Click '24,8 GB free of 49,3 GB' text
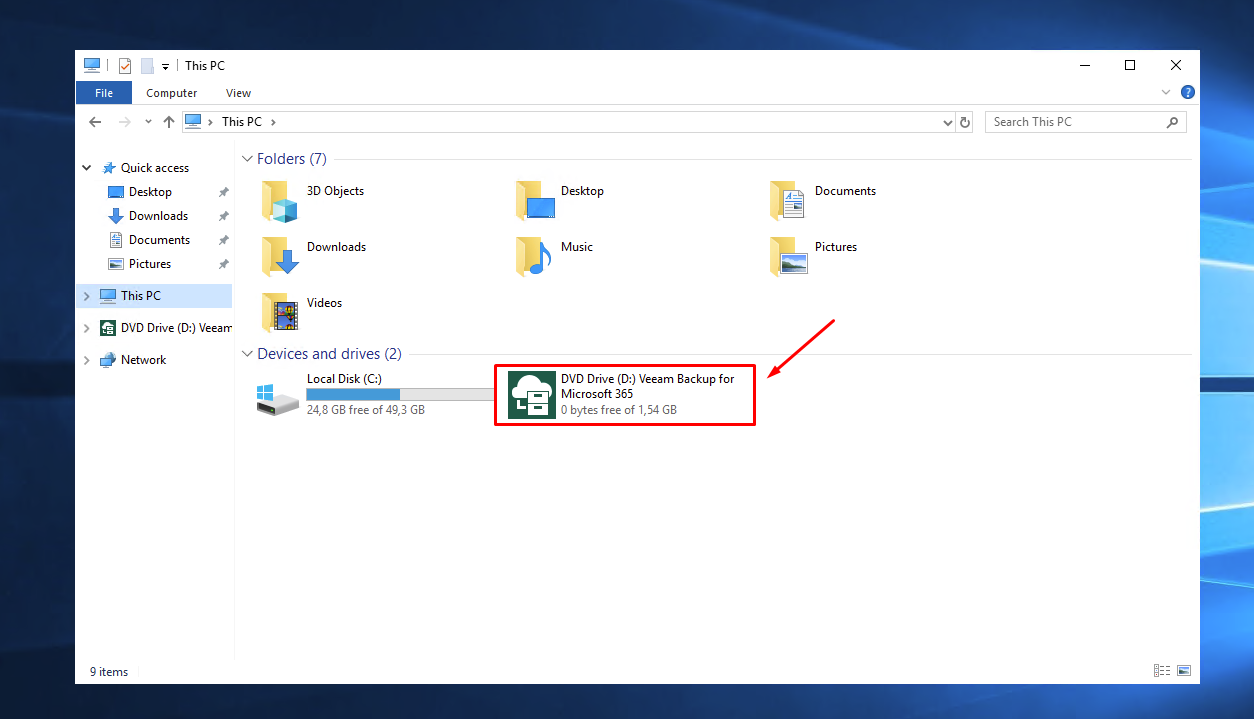The image size is (1254, 719). coord(366,410)
